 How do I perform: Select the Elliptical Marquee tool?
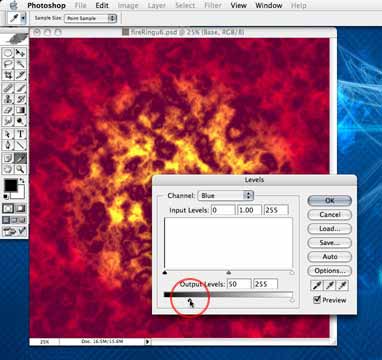tap(8, 53)
